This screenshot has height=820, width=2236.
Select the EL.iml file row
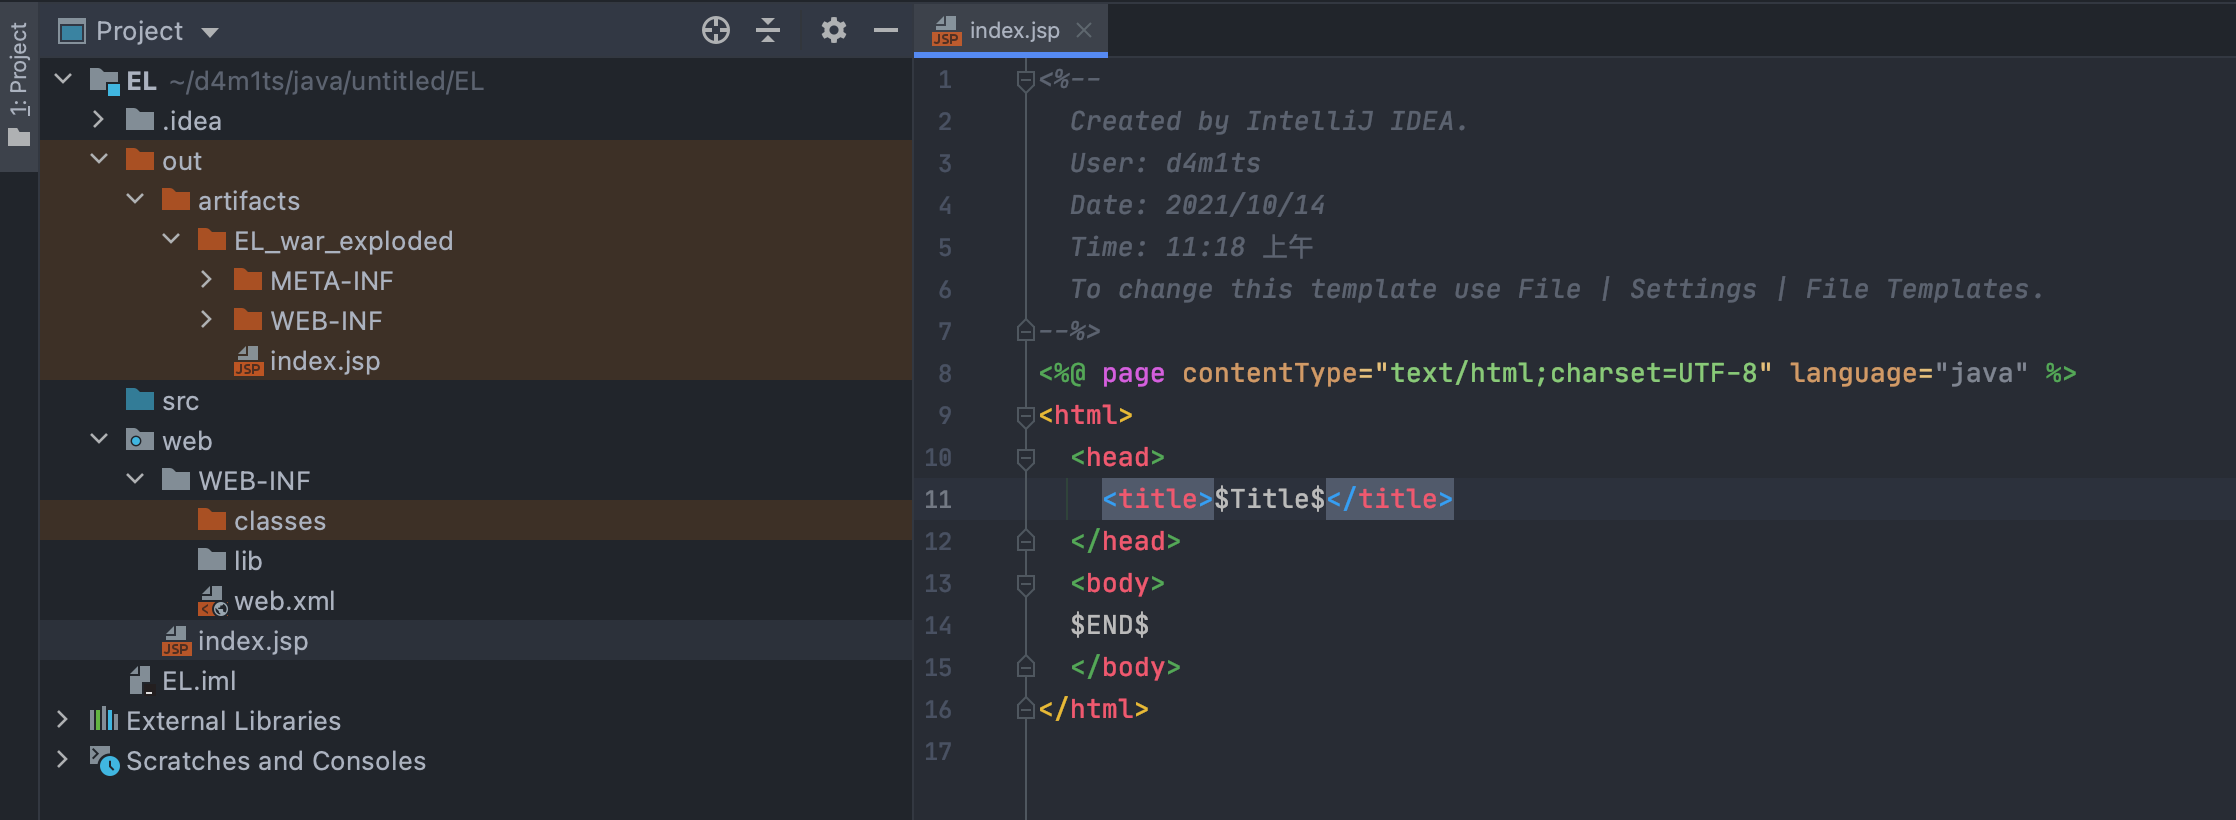click(475, 680)
